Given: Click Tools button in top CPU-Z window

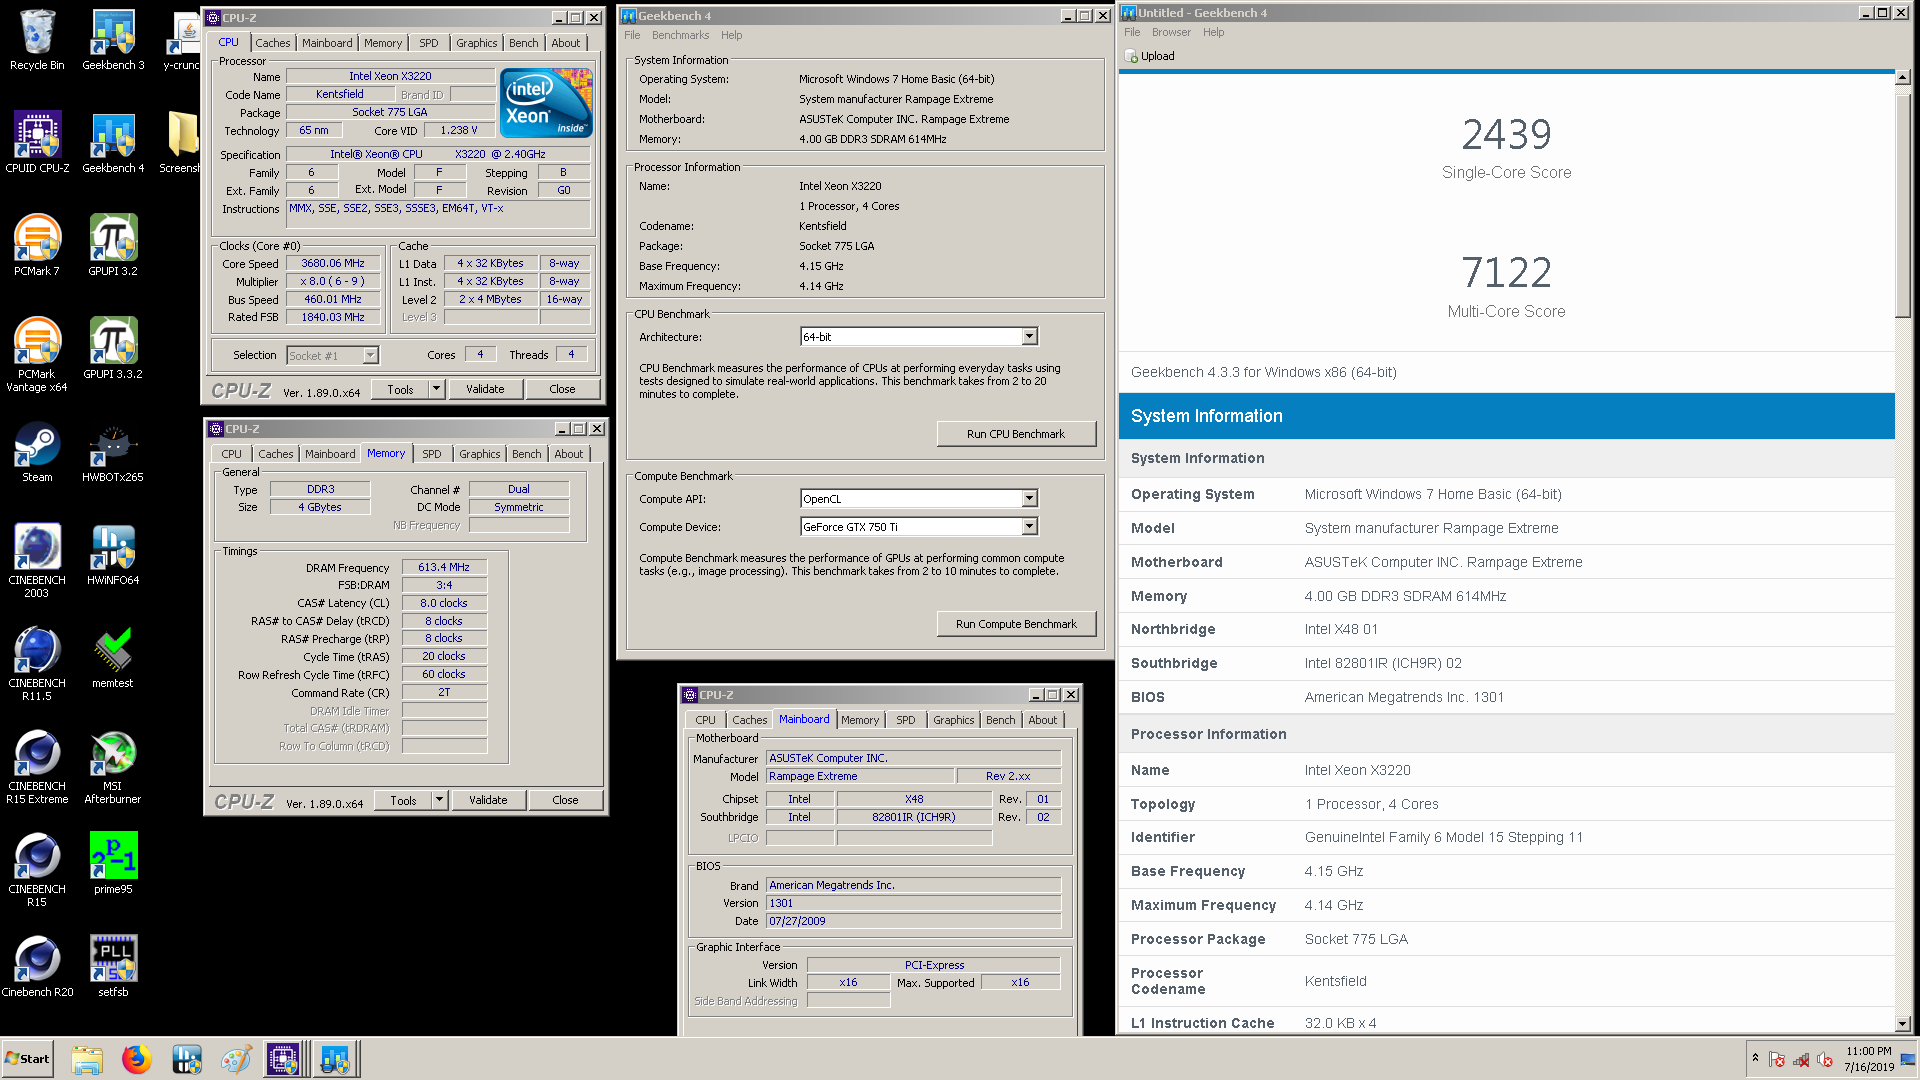Looking at the screenshot, I should [400, 389].
